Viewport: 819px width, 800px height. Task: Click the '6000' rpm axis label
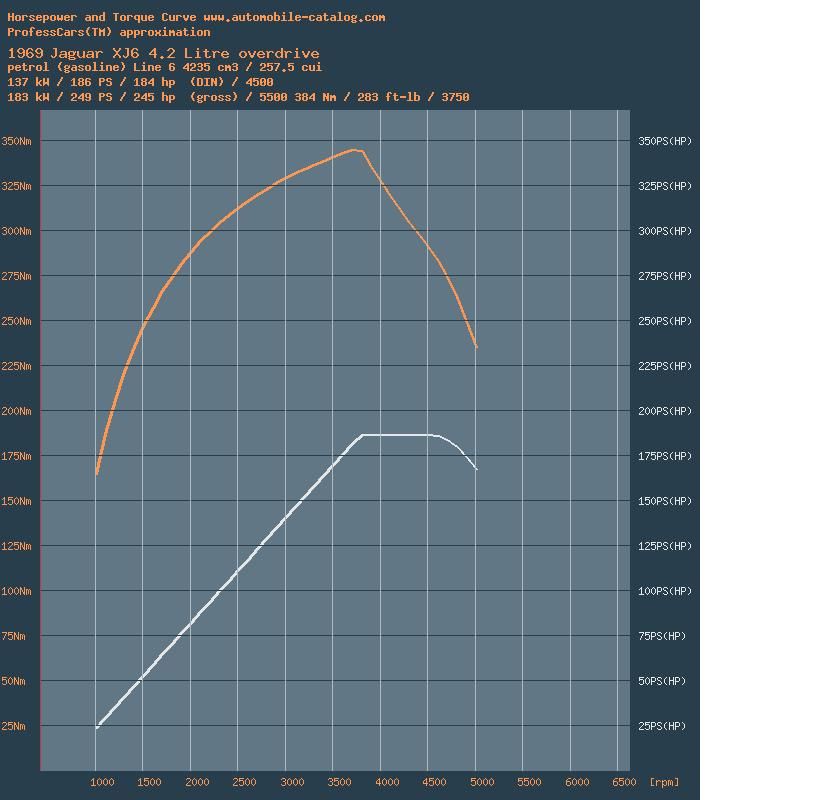click(x=577, y=782)
